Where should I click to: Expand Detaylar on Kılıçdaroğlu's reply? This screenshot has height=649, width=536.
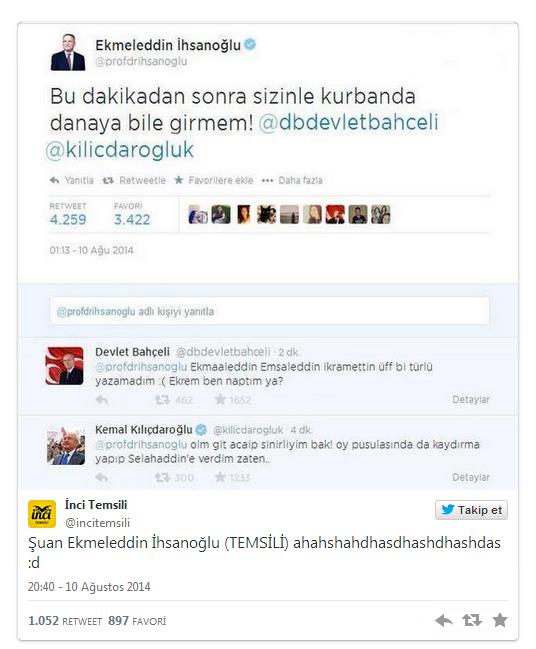tap(471, 478)
